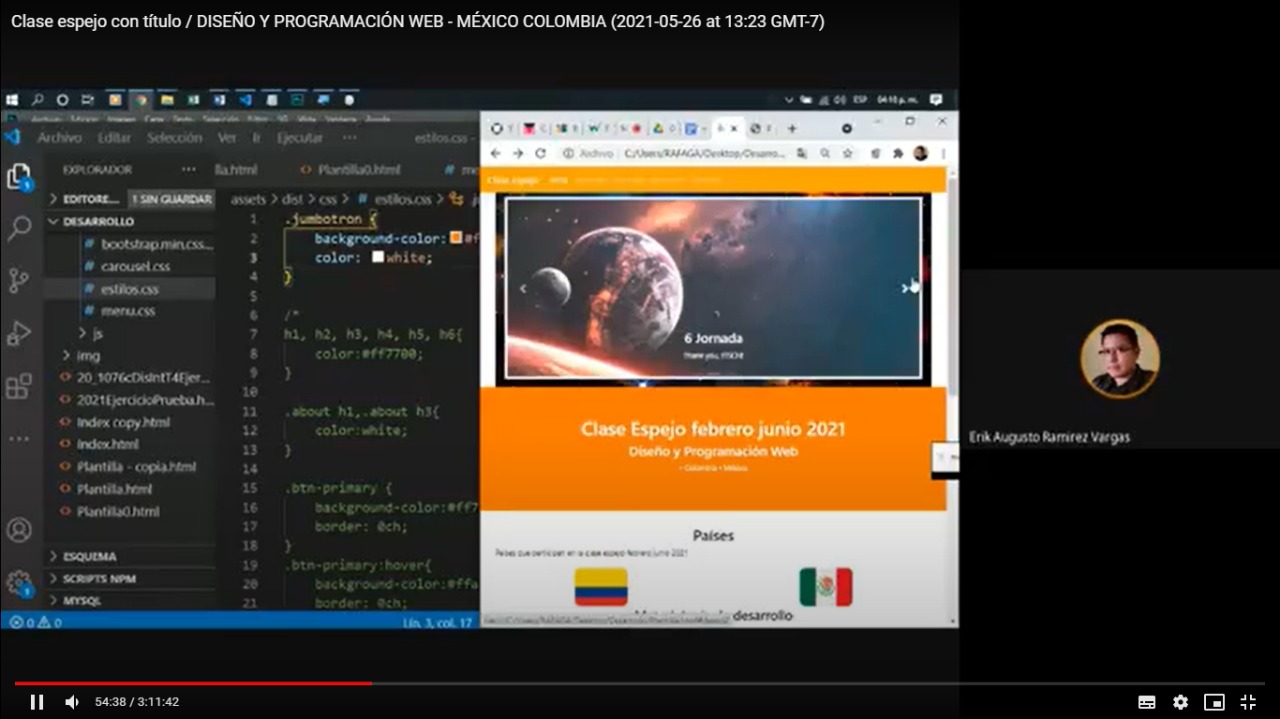Mute the video with the speaker icon
1280x719 pixels.
[x=72, y=702]
